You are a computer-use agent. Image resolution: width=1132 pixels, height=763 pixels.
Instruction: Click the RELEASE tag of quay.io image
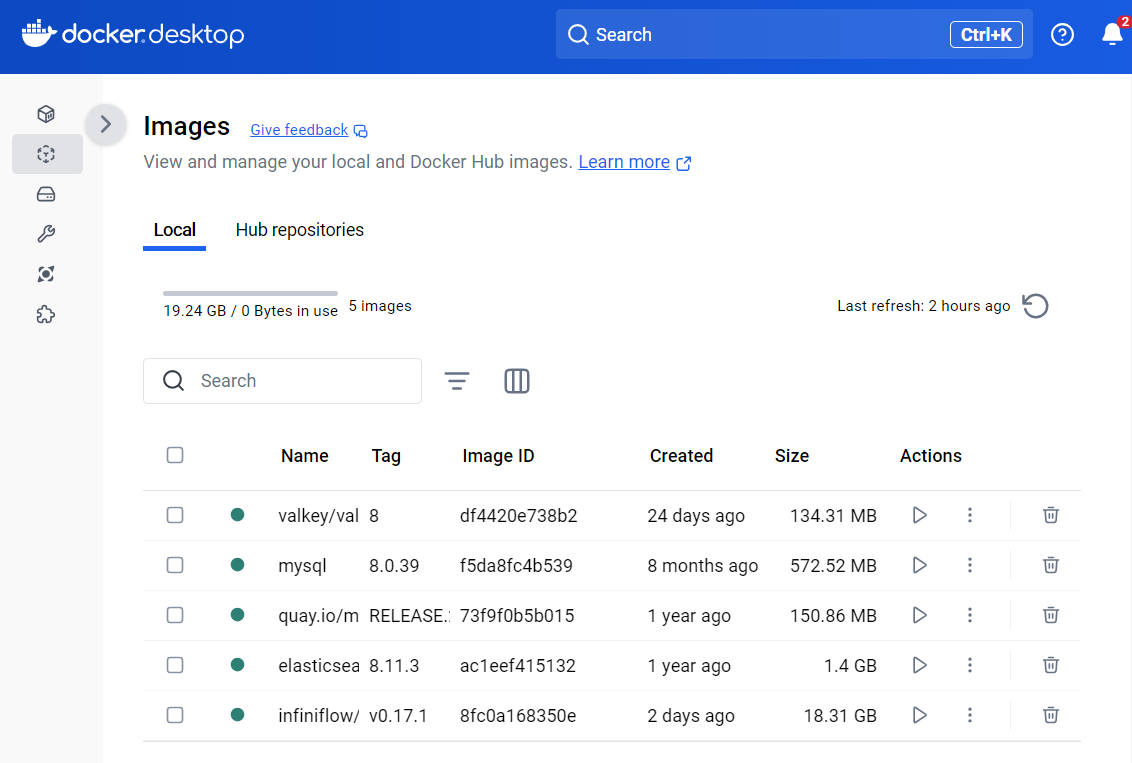tap(409, 616)
